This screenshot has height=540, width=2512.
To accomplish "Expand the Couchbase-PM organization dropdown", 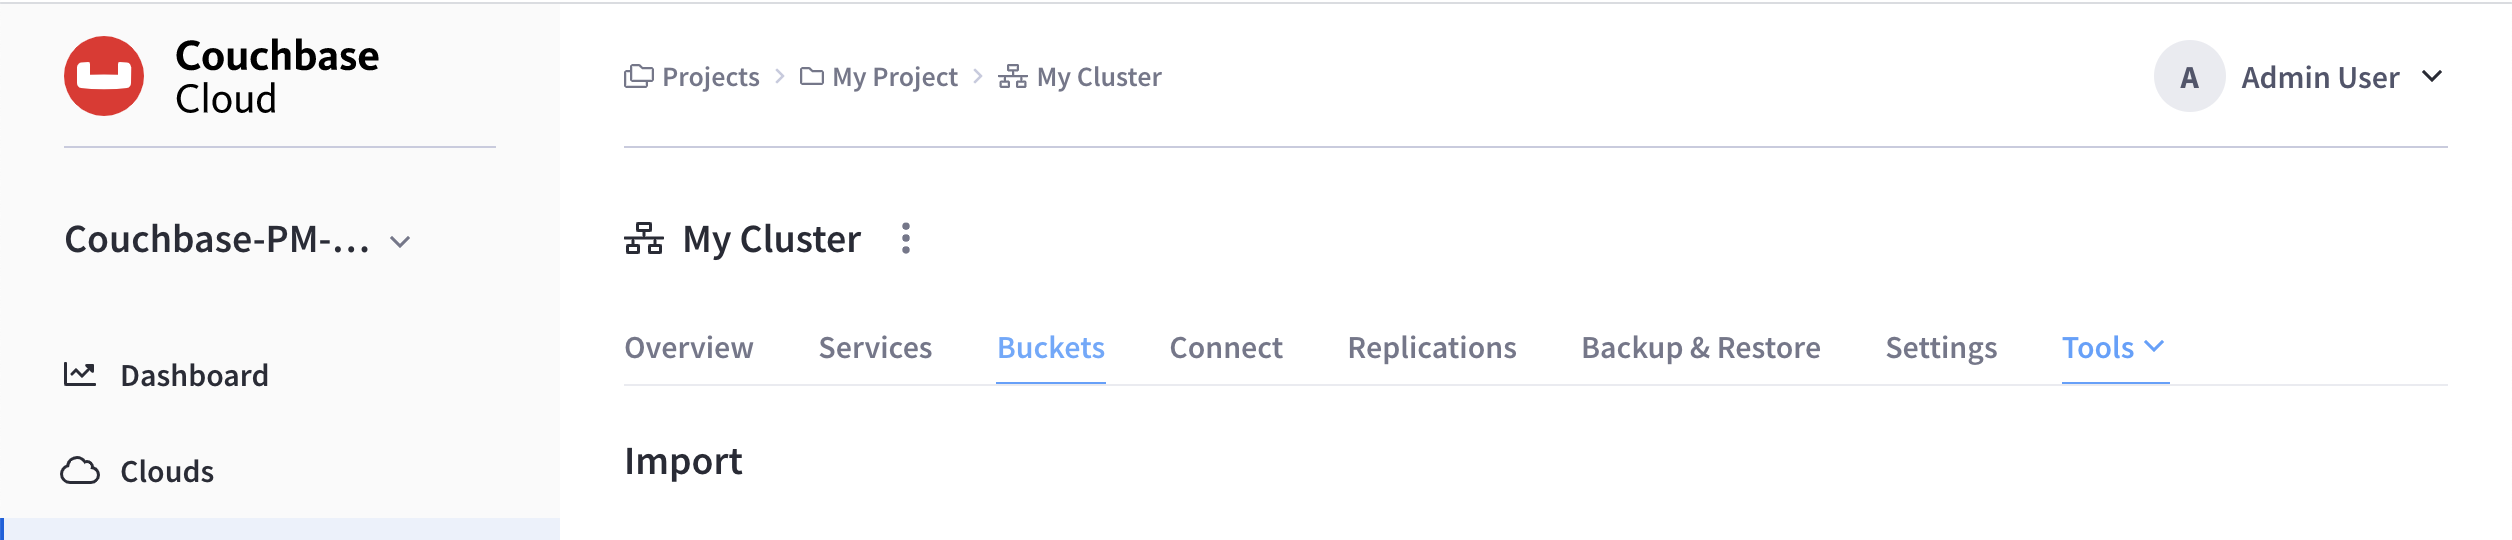I will click(400, 241).
